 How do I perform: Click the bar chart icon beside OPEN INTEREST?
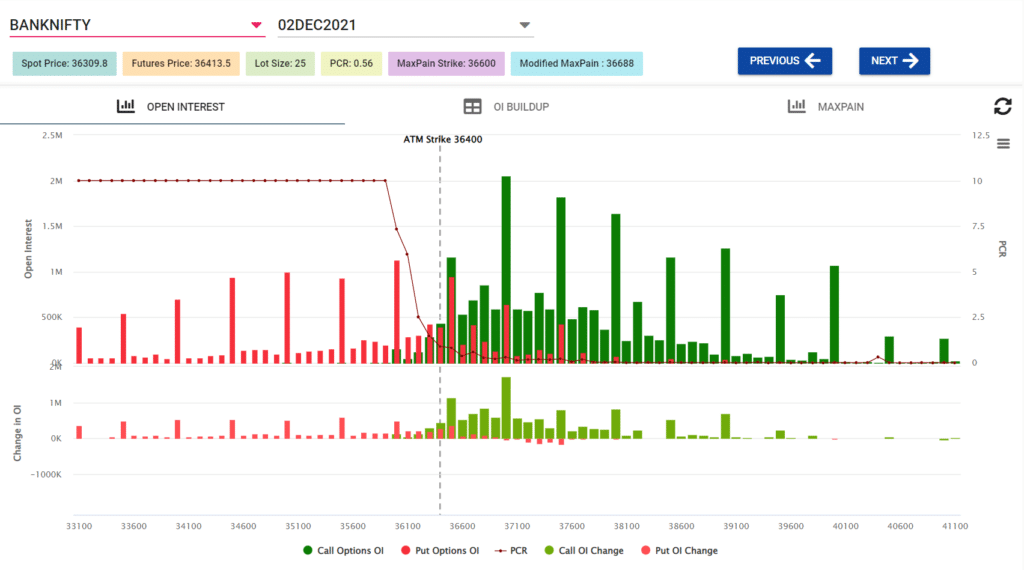(125, 106)
